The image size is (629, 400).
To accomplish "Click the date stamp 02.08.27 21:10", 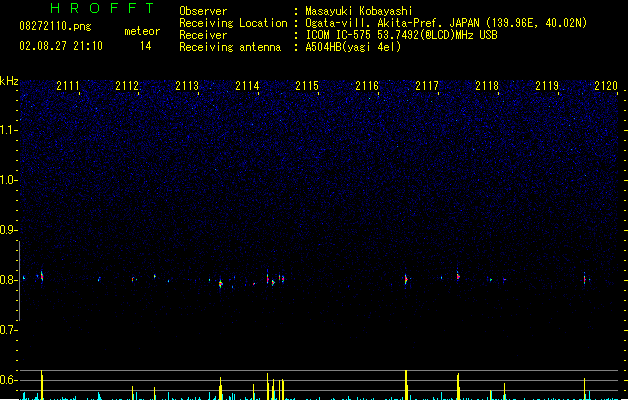I will pos(61,46).
